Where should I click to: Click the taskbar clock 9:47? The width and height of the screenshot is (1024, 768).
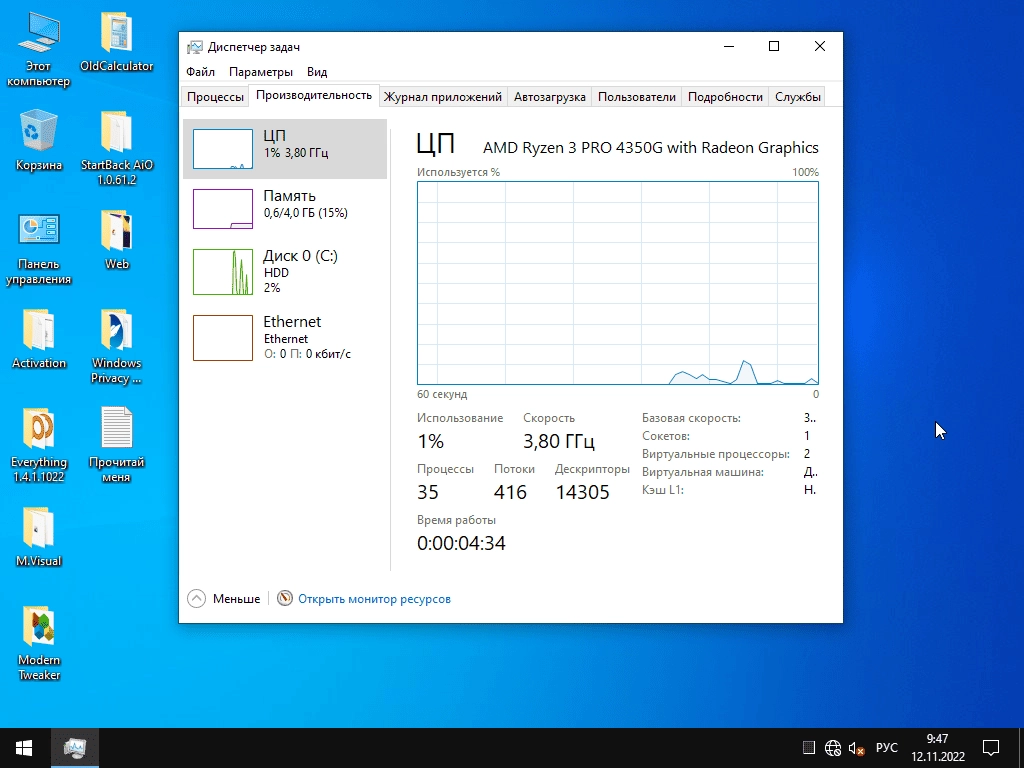(938, 748)
